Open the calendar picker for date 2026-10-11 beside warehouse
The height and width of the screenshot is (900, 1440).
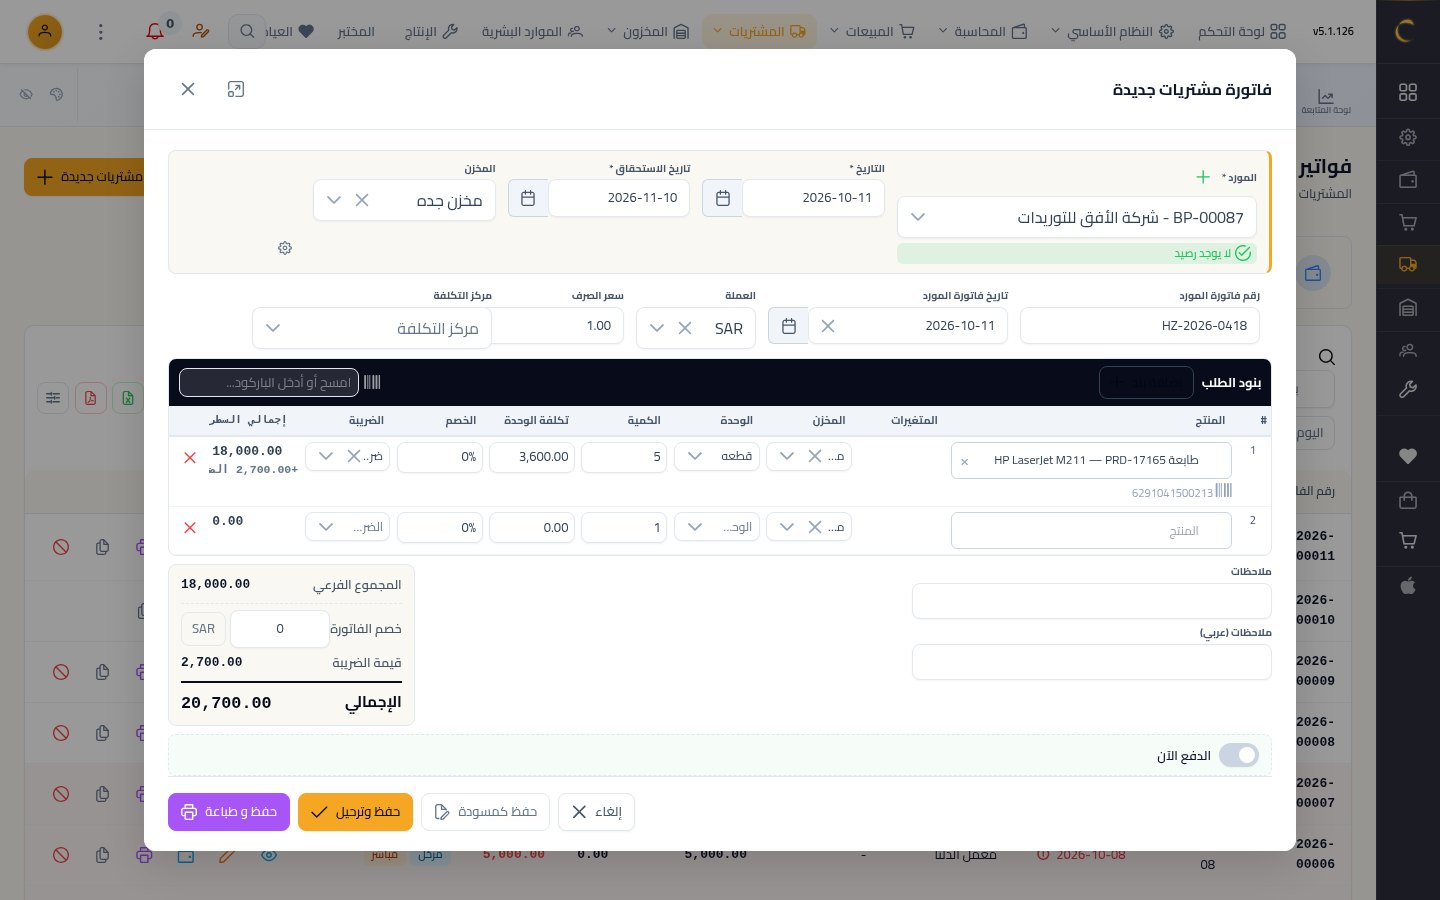coord(722,198)
